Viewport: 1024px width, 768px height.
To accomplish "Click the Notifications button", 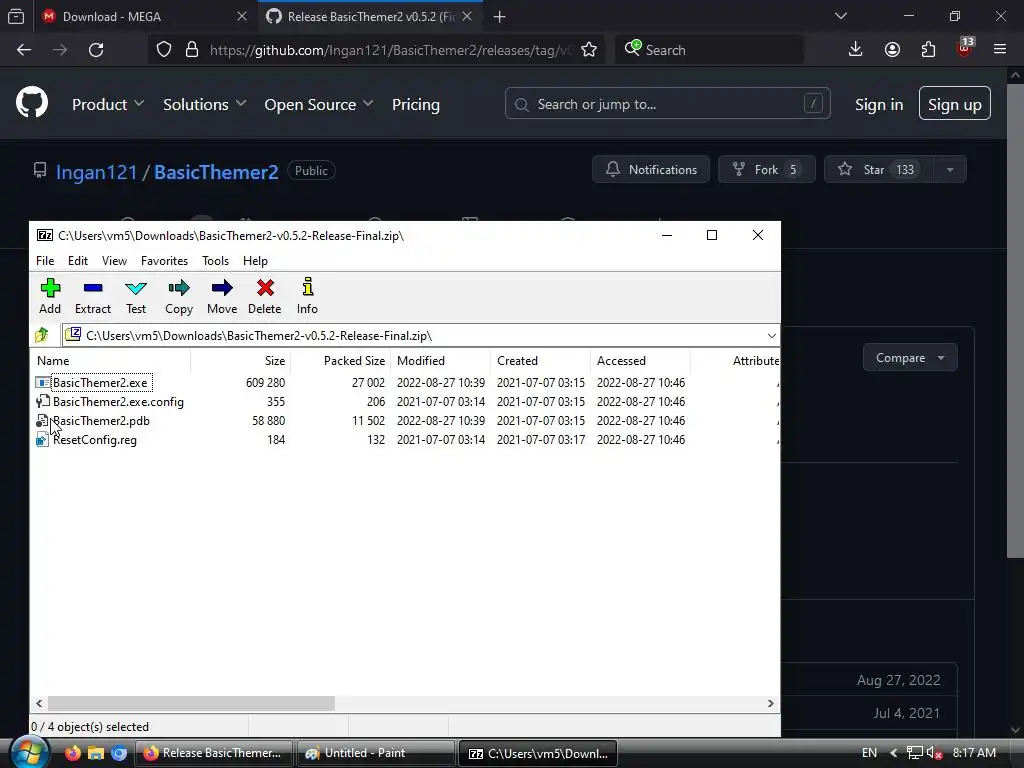I will click(x=651, y=170).
